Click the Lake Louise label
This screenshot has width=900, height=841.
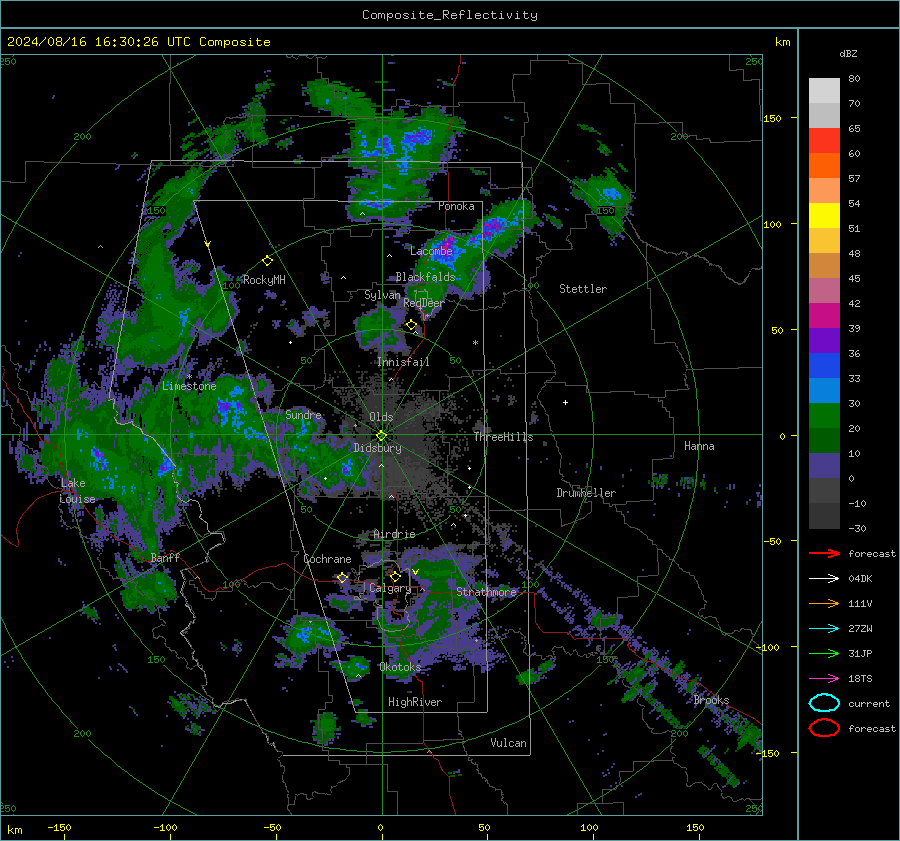[x=77, y=491]
